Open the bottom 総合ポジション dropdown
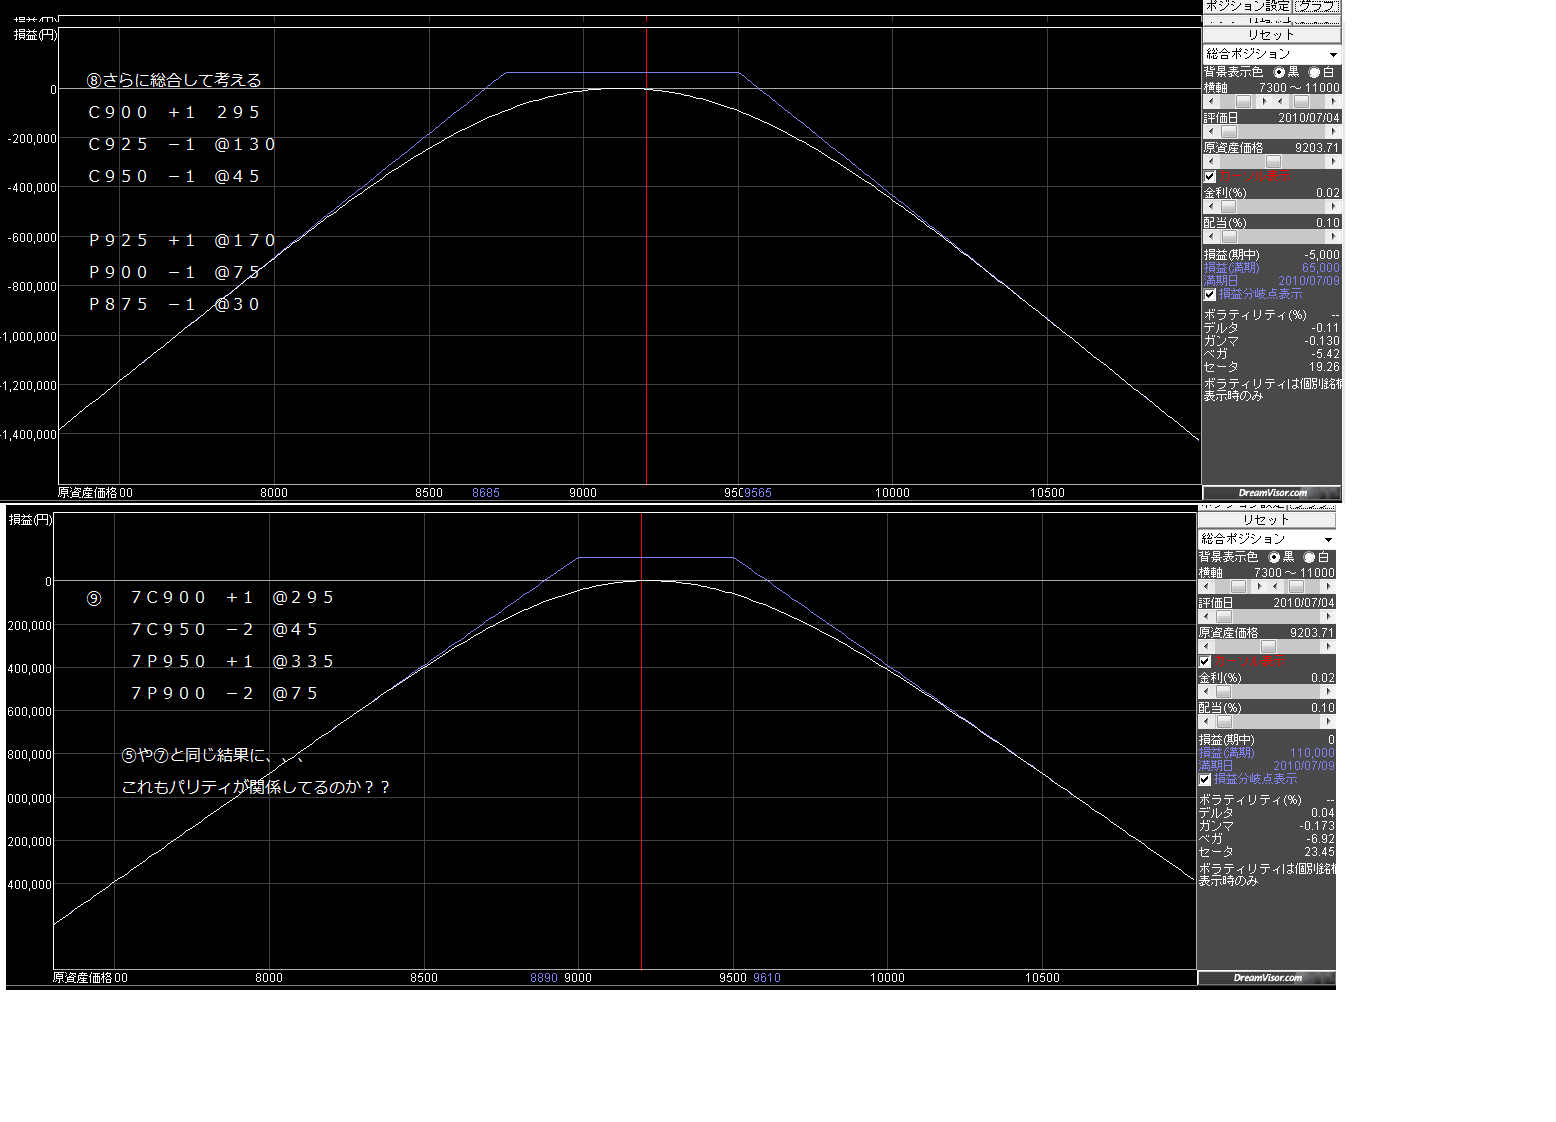The image size is (1556, 1122). click(x=1328, y=540)
